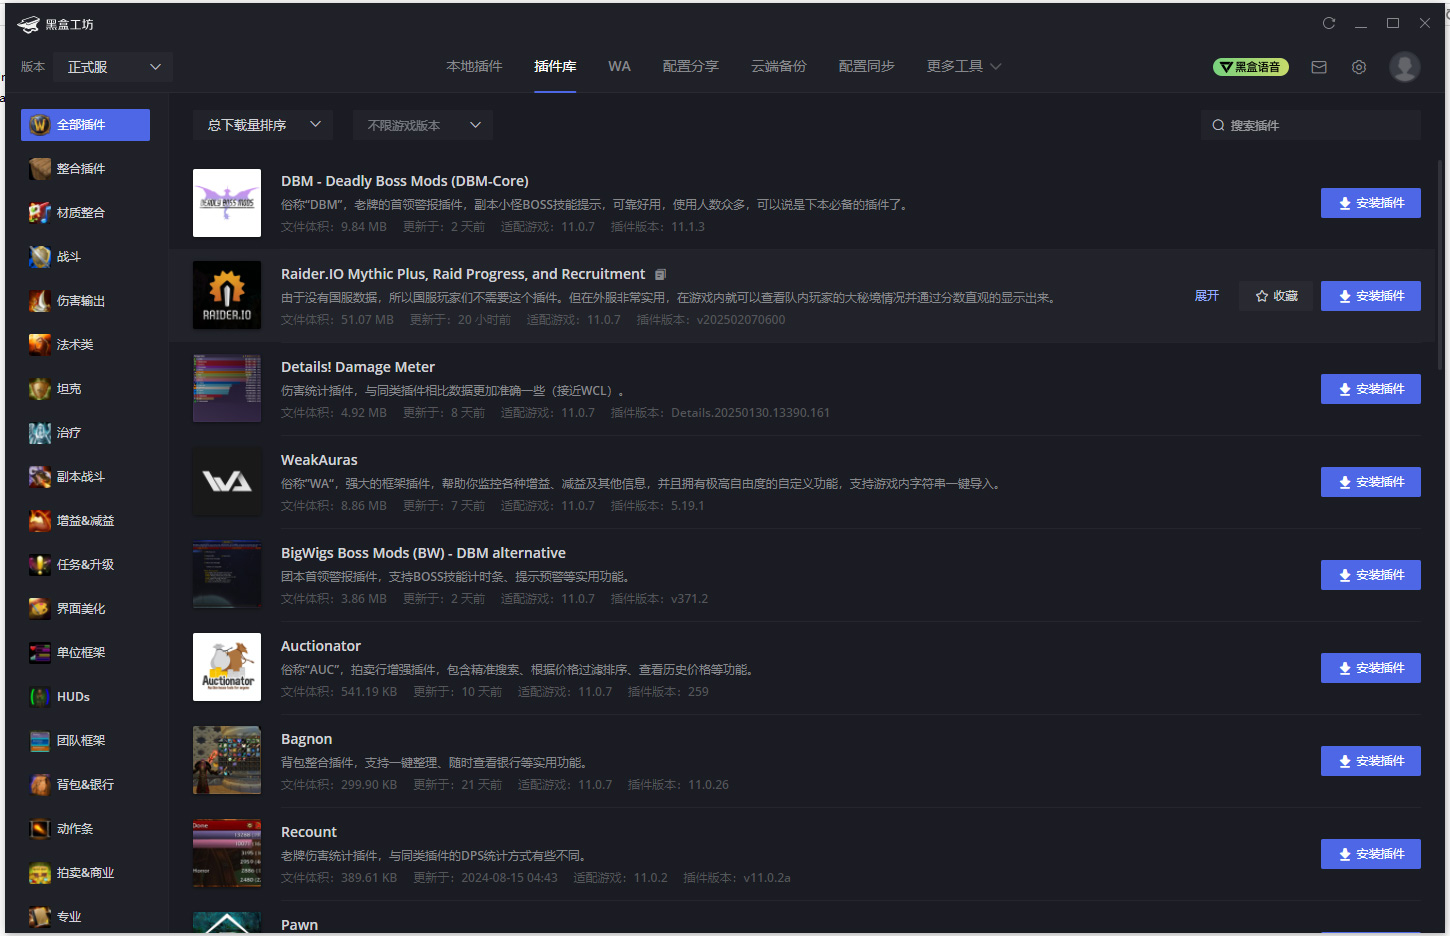Expand the Raider.IO description with 展开

tap(1207, 296)
